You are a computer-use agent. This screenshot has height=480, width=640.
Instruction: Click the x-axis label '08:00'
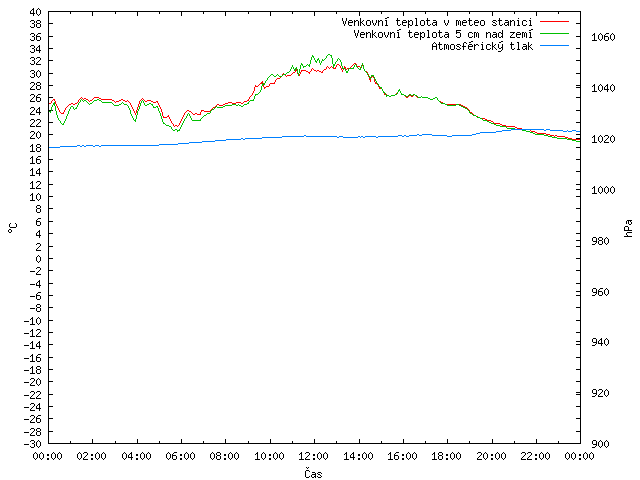click(x=225, y=456)
